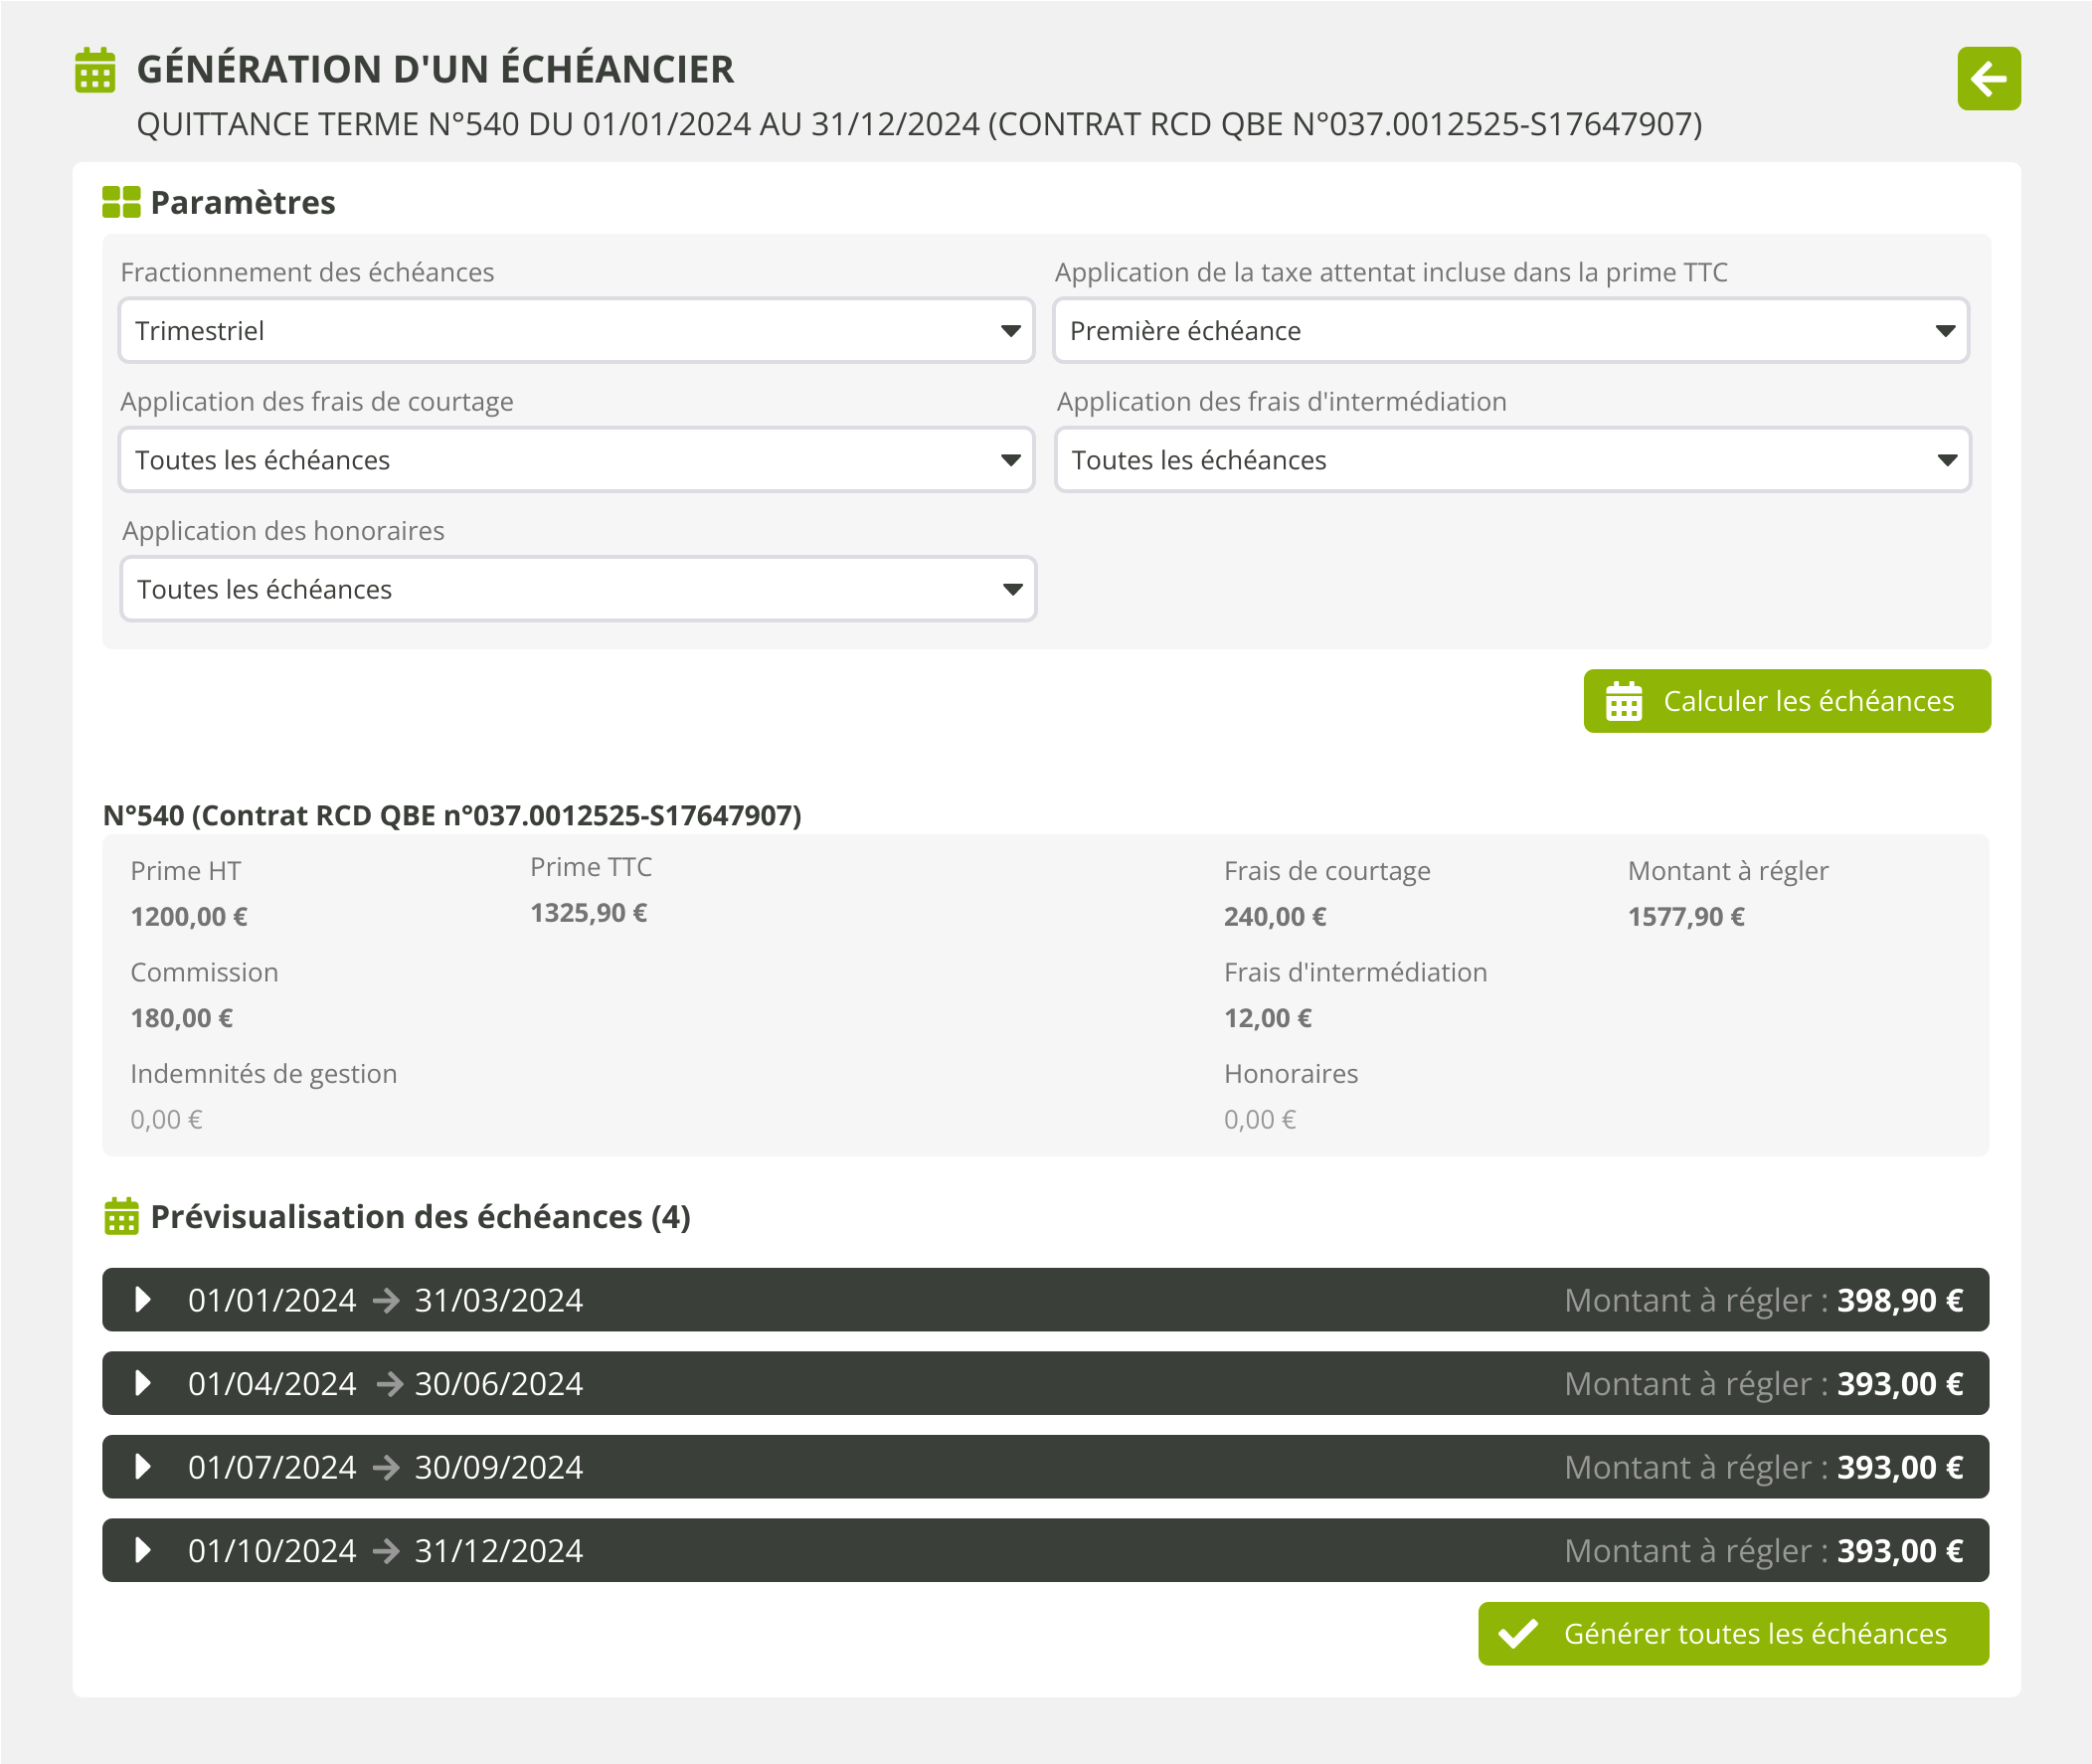Screen dimensions: 2092x1764
Task: Open the frais de courtage application dropdown
Action: 576,460
